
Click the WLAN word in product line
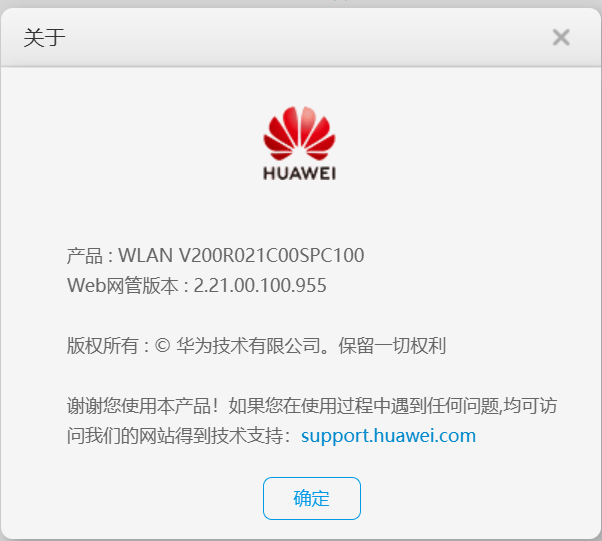tap(145, 255)
